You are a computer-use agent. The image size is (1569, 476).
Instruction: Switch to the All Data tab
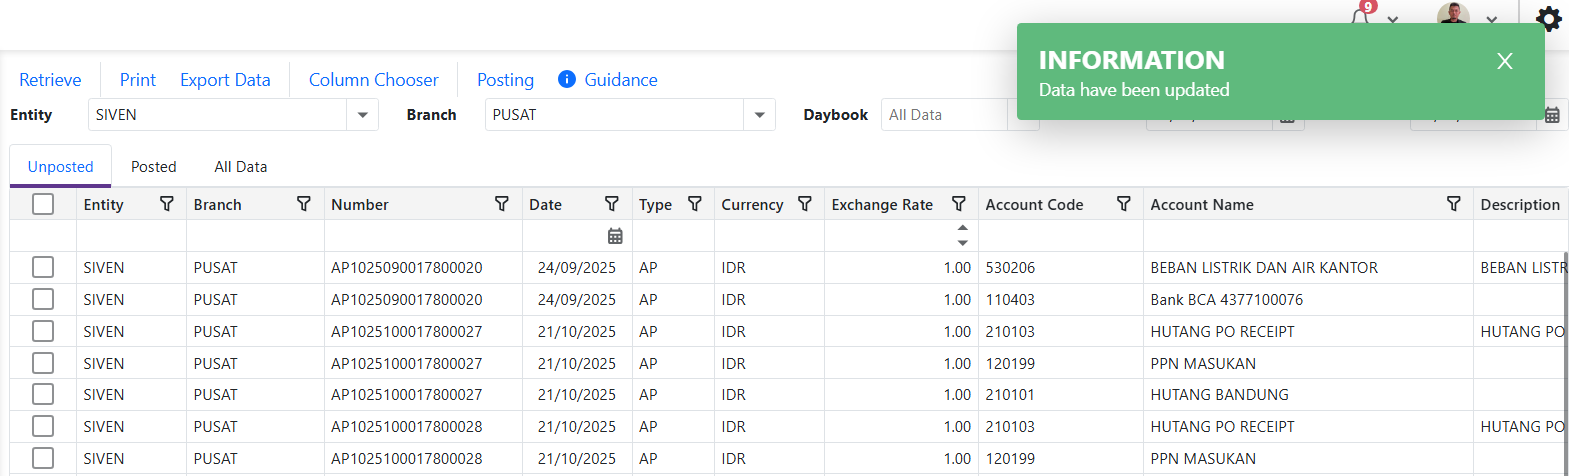click(x=241, y=167)
